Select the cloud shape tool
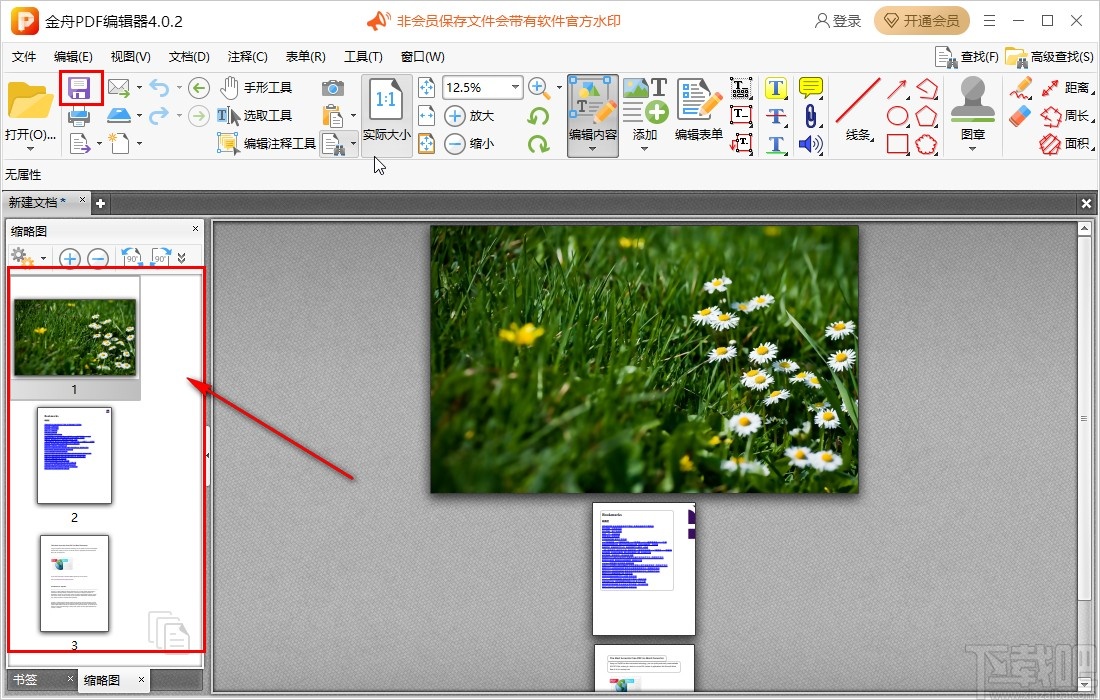1100x700 pixels. click(926, 144)
